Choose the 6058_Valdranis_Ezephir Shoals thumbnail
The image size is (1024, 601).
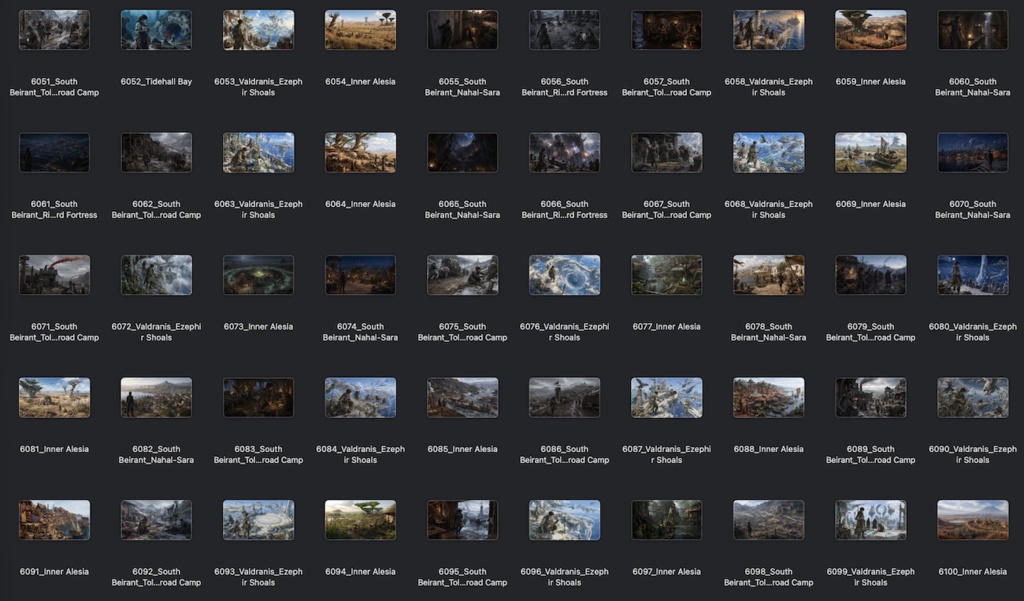tap(769, 30)
